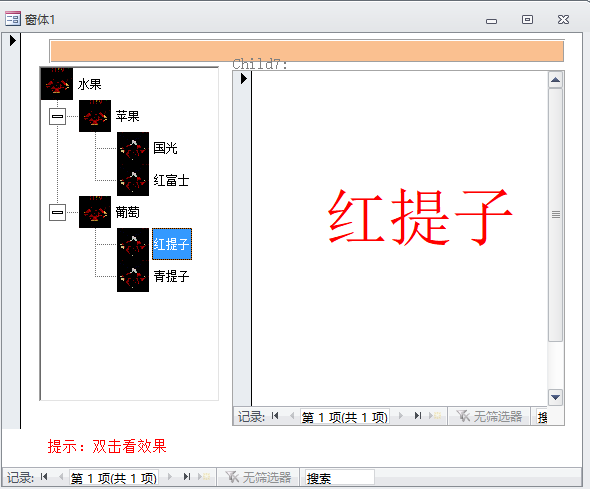Go to first record in subform navigation
The image size is (590, 489).
click(275, 416)
